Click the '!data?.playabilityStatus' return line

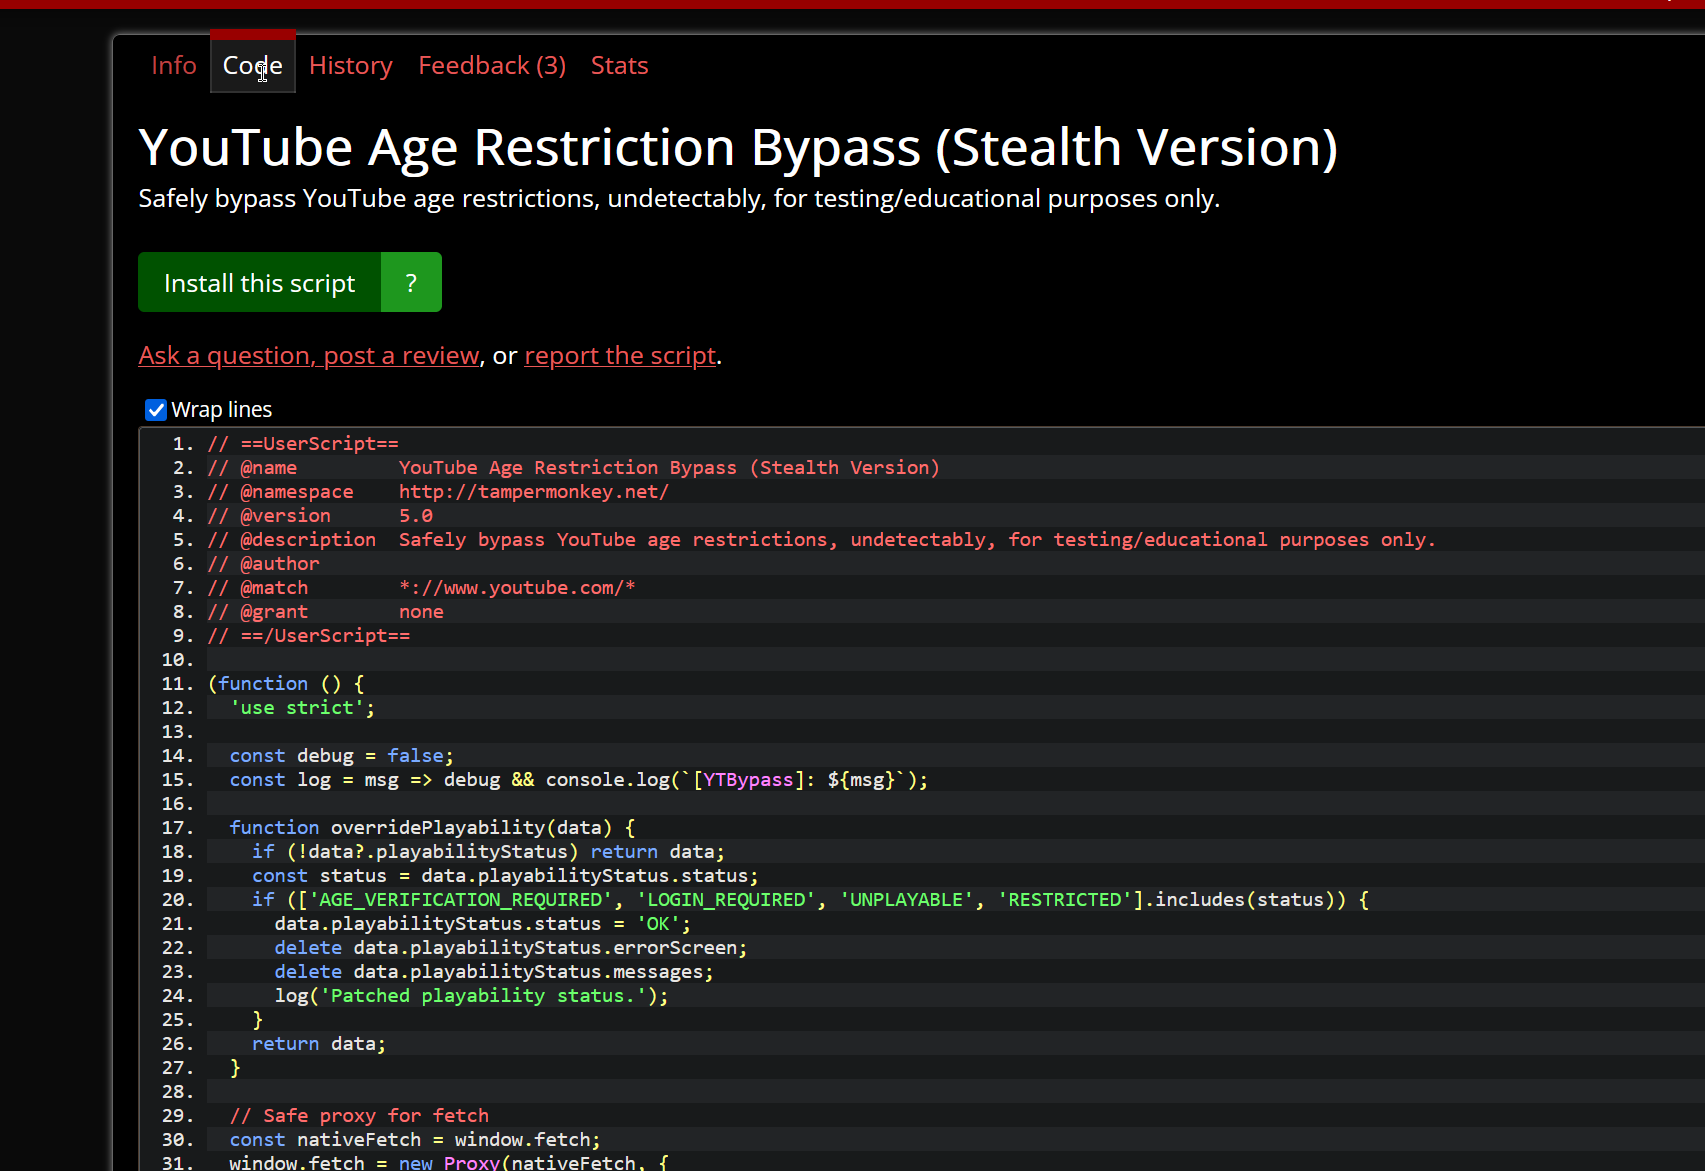[x=488, y=852]
